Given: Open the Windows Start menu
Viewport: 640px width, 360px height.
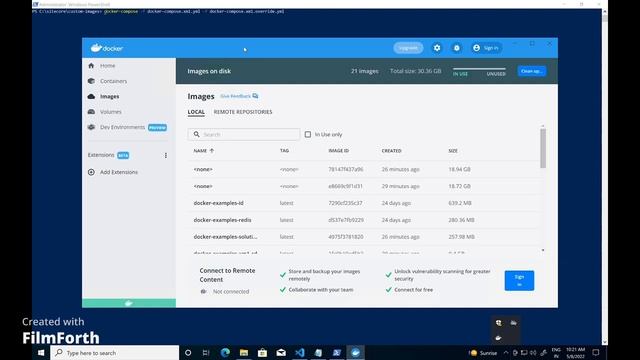Looking at the screenshot, I should pos(41,353).
